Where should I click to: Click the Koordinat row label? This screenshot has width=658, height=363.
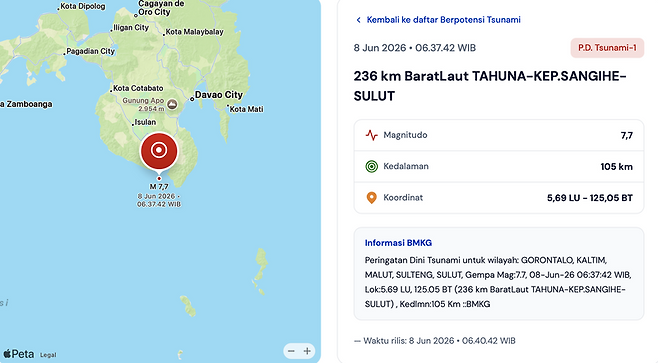tap(403, 198)
